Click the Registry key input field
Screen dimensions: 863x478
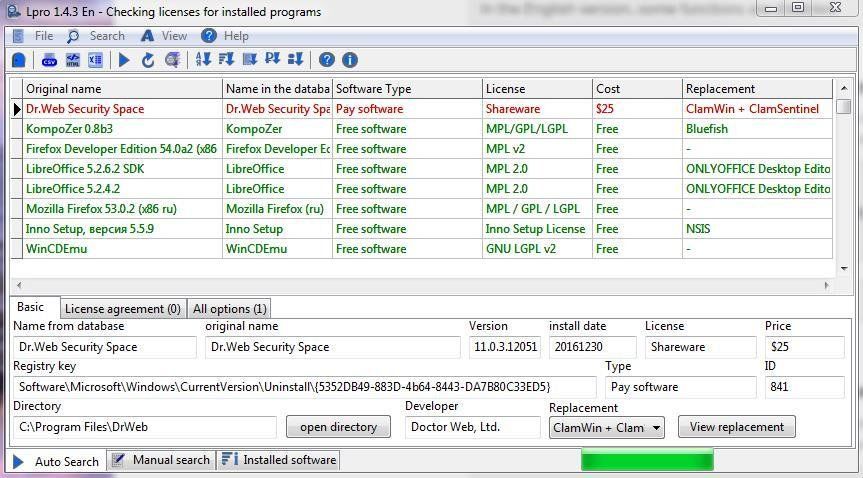[304, 387]
